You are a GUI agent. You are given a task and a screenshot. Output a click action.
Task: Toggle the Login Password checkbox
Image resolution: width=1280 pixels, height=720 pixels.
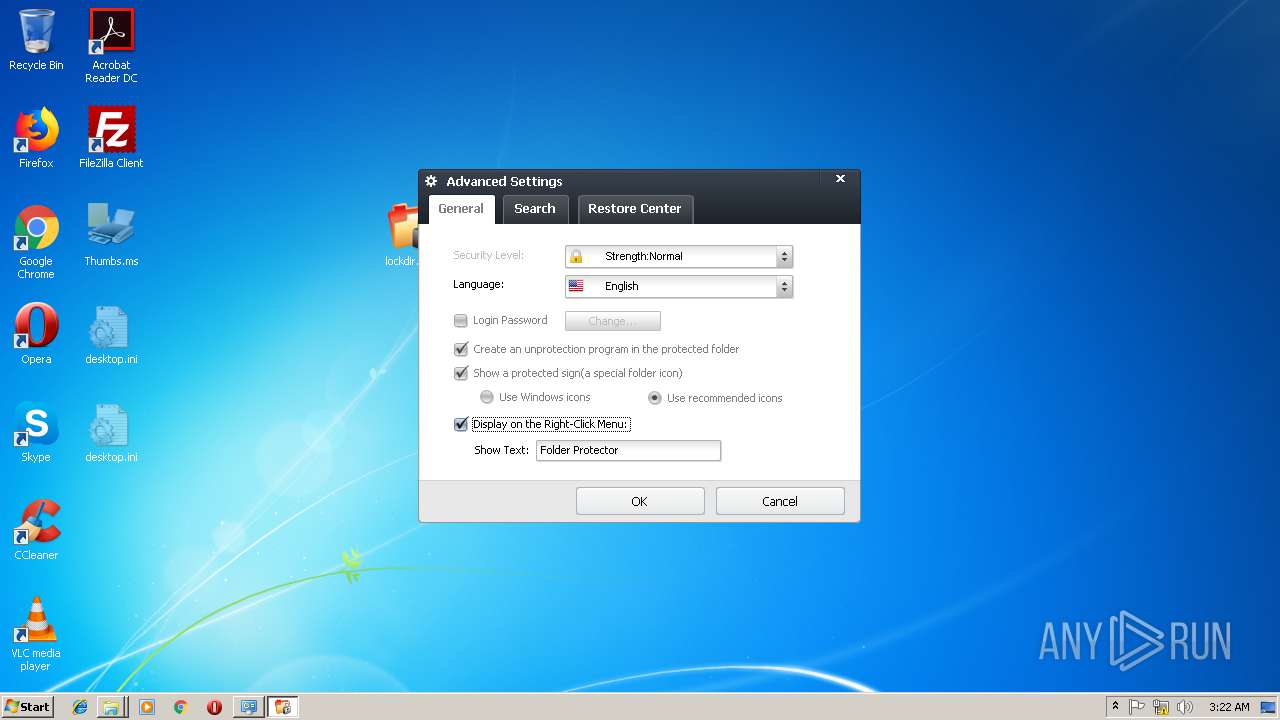[461, 320]
